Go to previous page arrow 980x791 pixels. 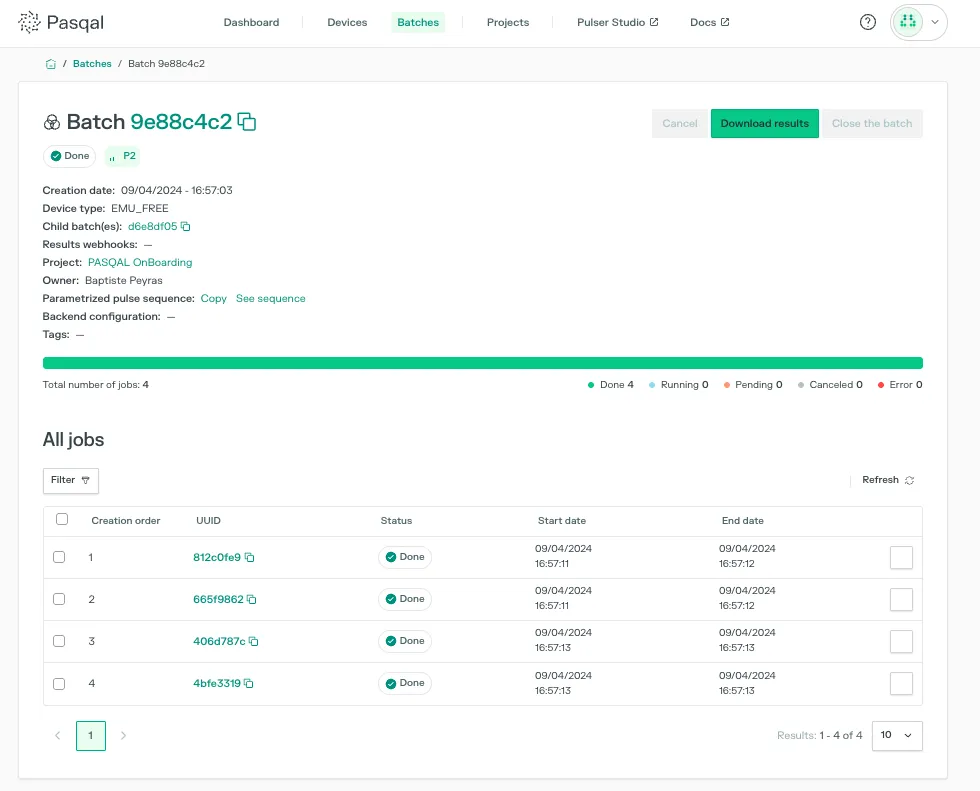click(x=58, y=735)
